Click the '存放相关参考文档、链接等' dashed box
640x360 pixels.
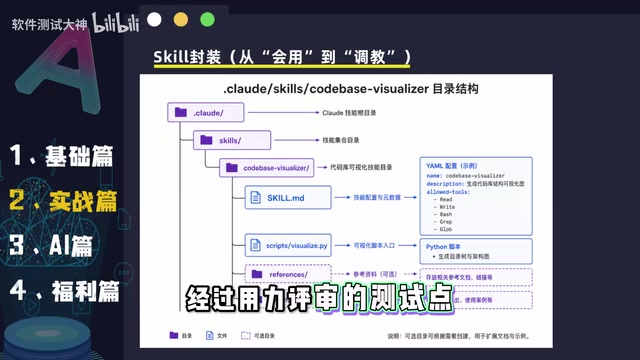(x=476, y=277)
